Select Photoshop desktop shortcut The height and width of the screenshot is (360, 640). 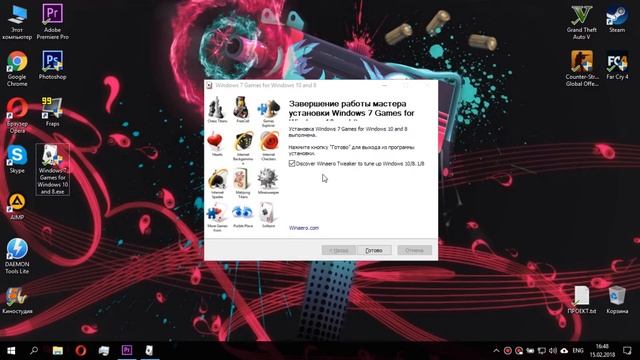53,65
